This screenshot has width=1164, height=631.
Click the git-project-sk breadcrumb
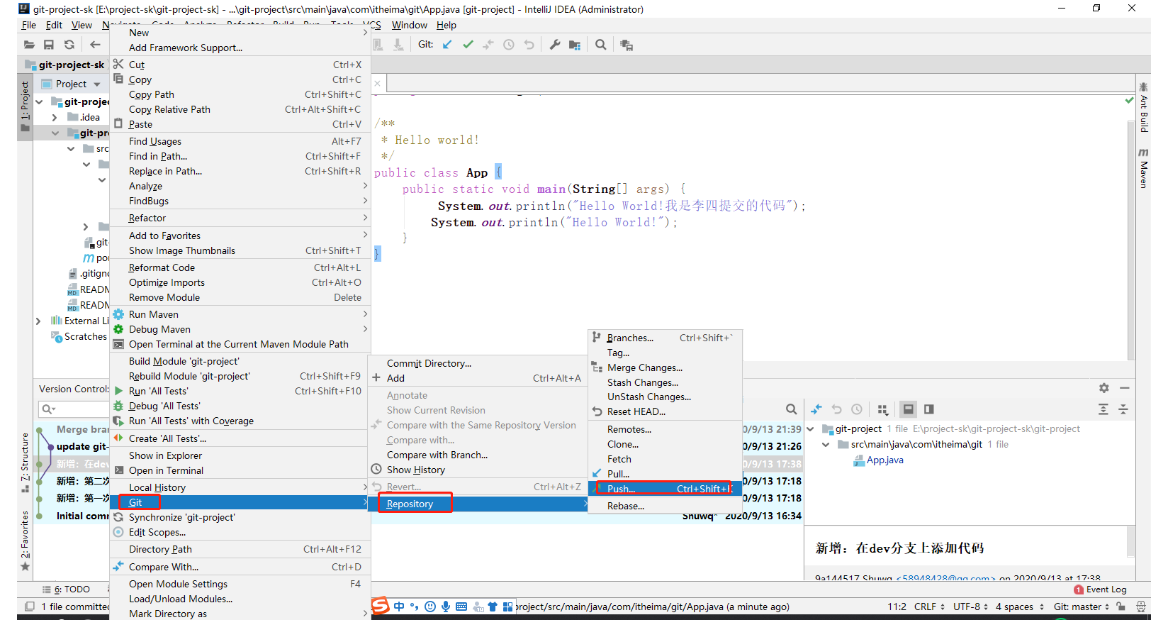65,65
